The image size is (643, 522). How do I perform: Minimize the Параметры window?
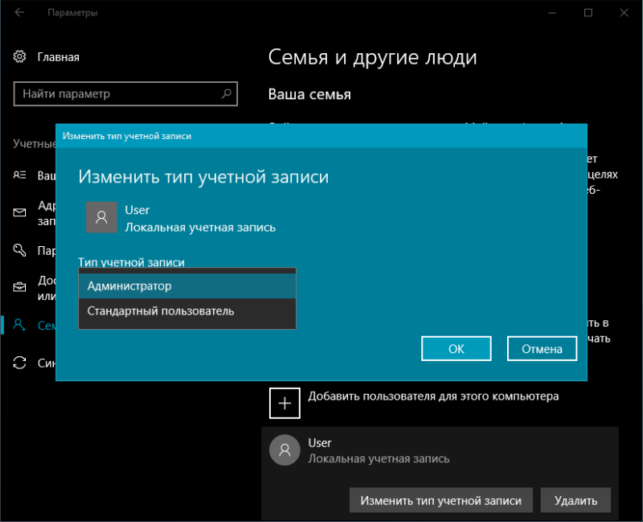click(x=552, y=13)
